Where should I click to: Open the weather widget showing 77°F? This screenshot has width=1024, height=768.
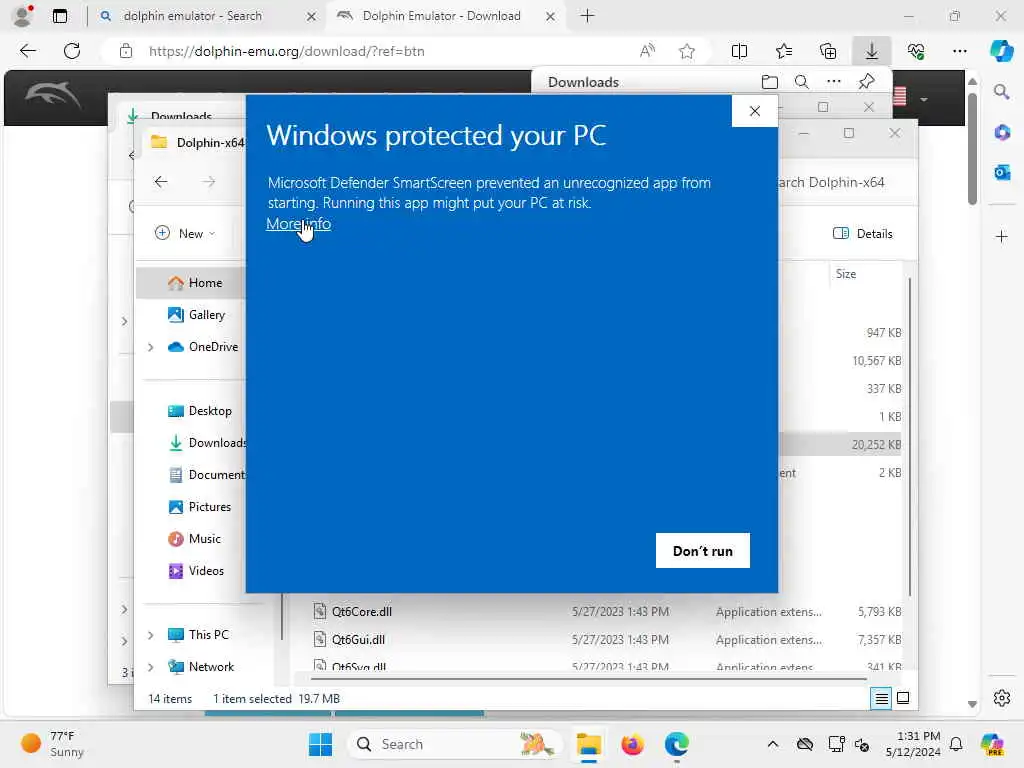click(x=52, y=744)
